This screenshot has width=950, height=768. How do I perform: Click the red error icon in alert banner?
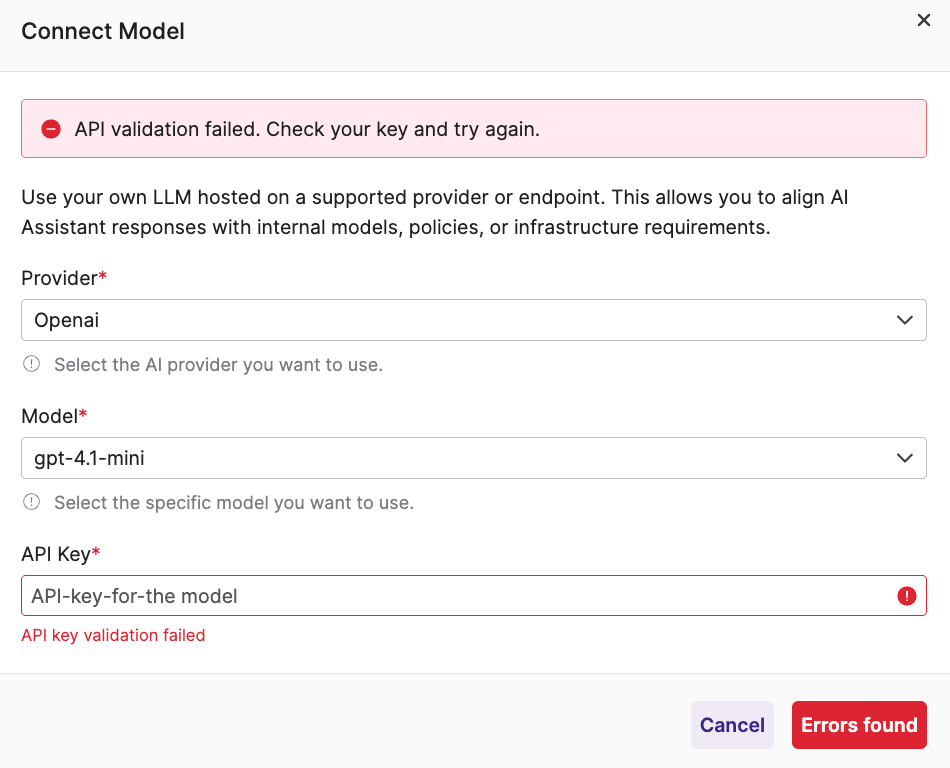coord(51,129)
